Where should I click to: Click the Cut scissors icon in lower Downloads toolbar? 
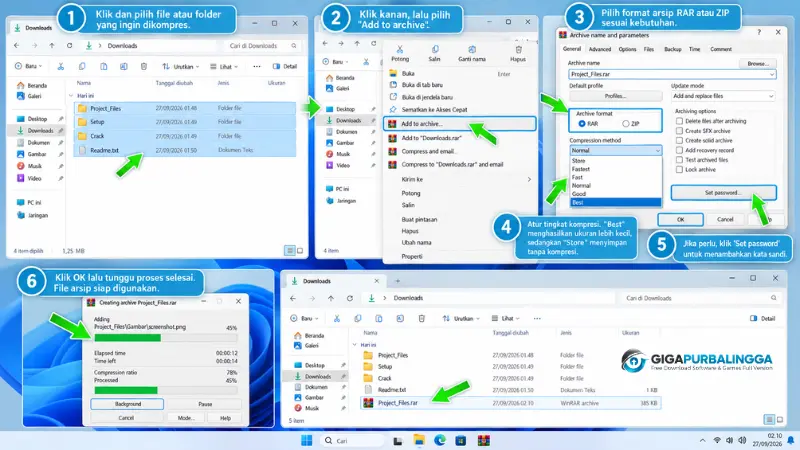tap(337, 318)
